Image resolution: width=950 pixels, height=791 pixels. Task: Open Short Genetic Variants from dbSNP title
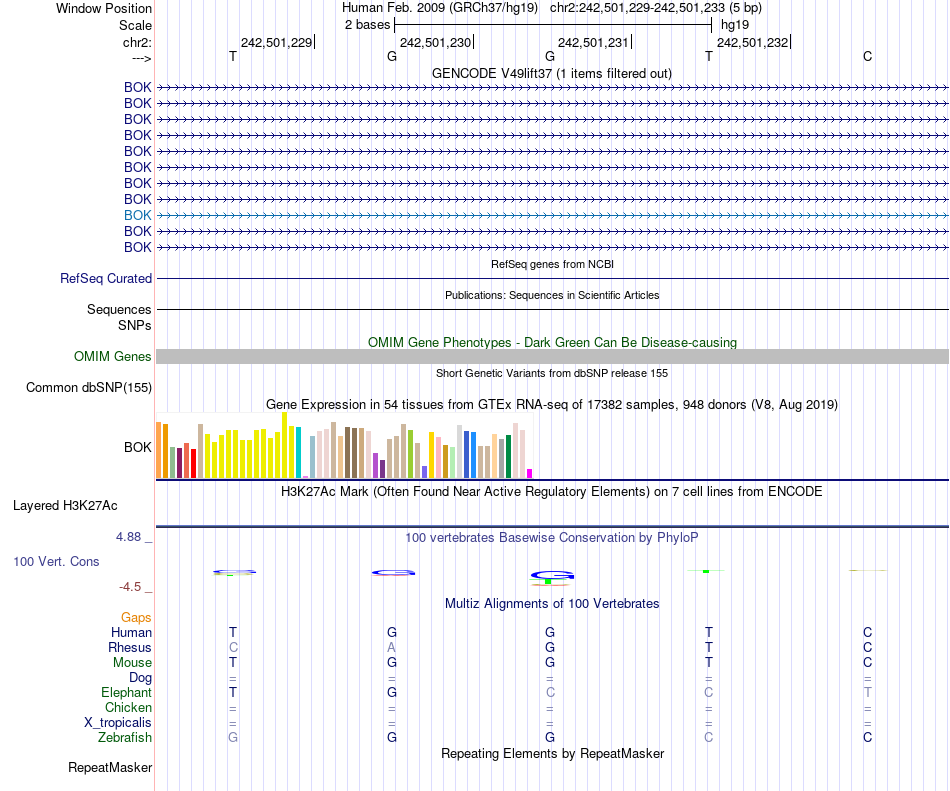552,373
